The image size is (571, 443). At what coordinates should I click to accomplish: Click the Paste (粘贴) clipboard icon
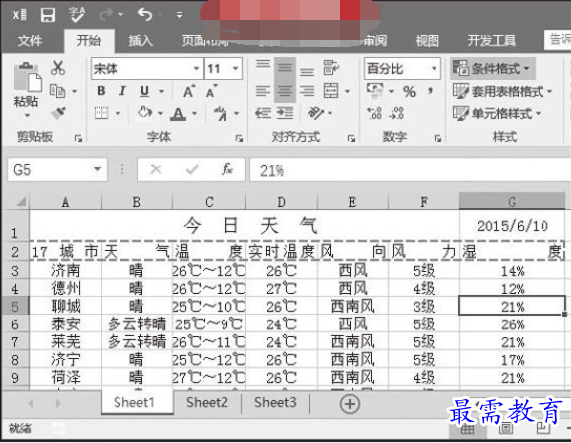pos(27,77)
